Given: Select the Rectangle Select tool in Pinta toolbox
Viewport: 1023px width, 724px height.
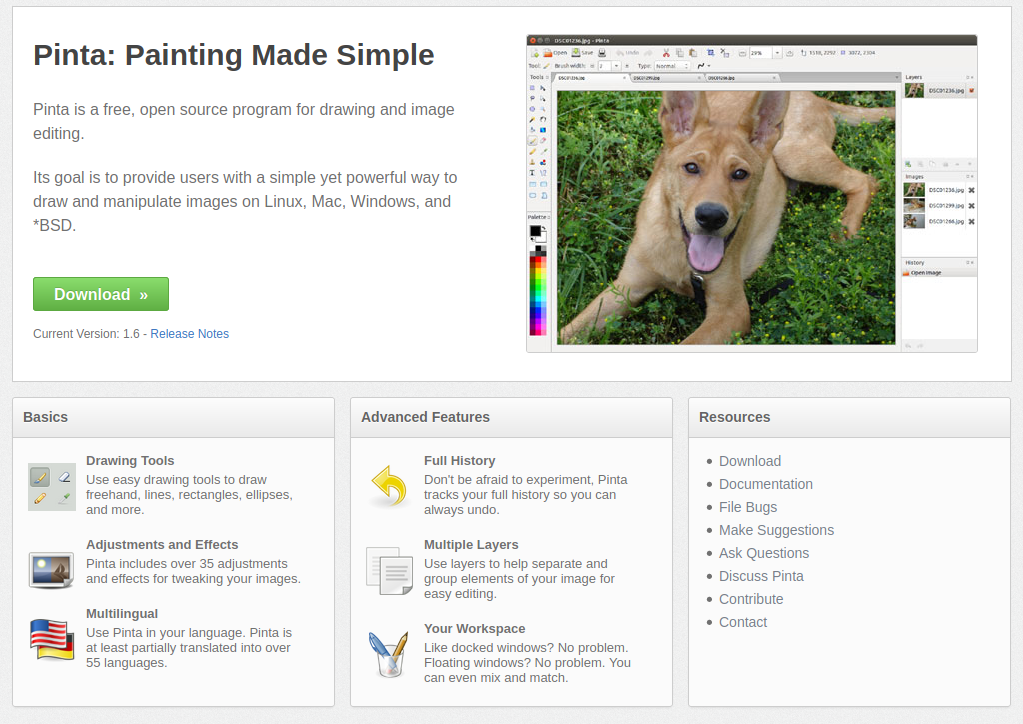Looking at the screenshot, I should [532, 88].
